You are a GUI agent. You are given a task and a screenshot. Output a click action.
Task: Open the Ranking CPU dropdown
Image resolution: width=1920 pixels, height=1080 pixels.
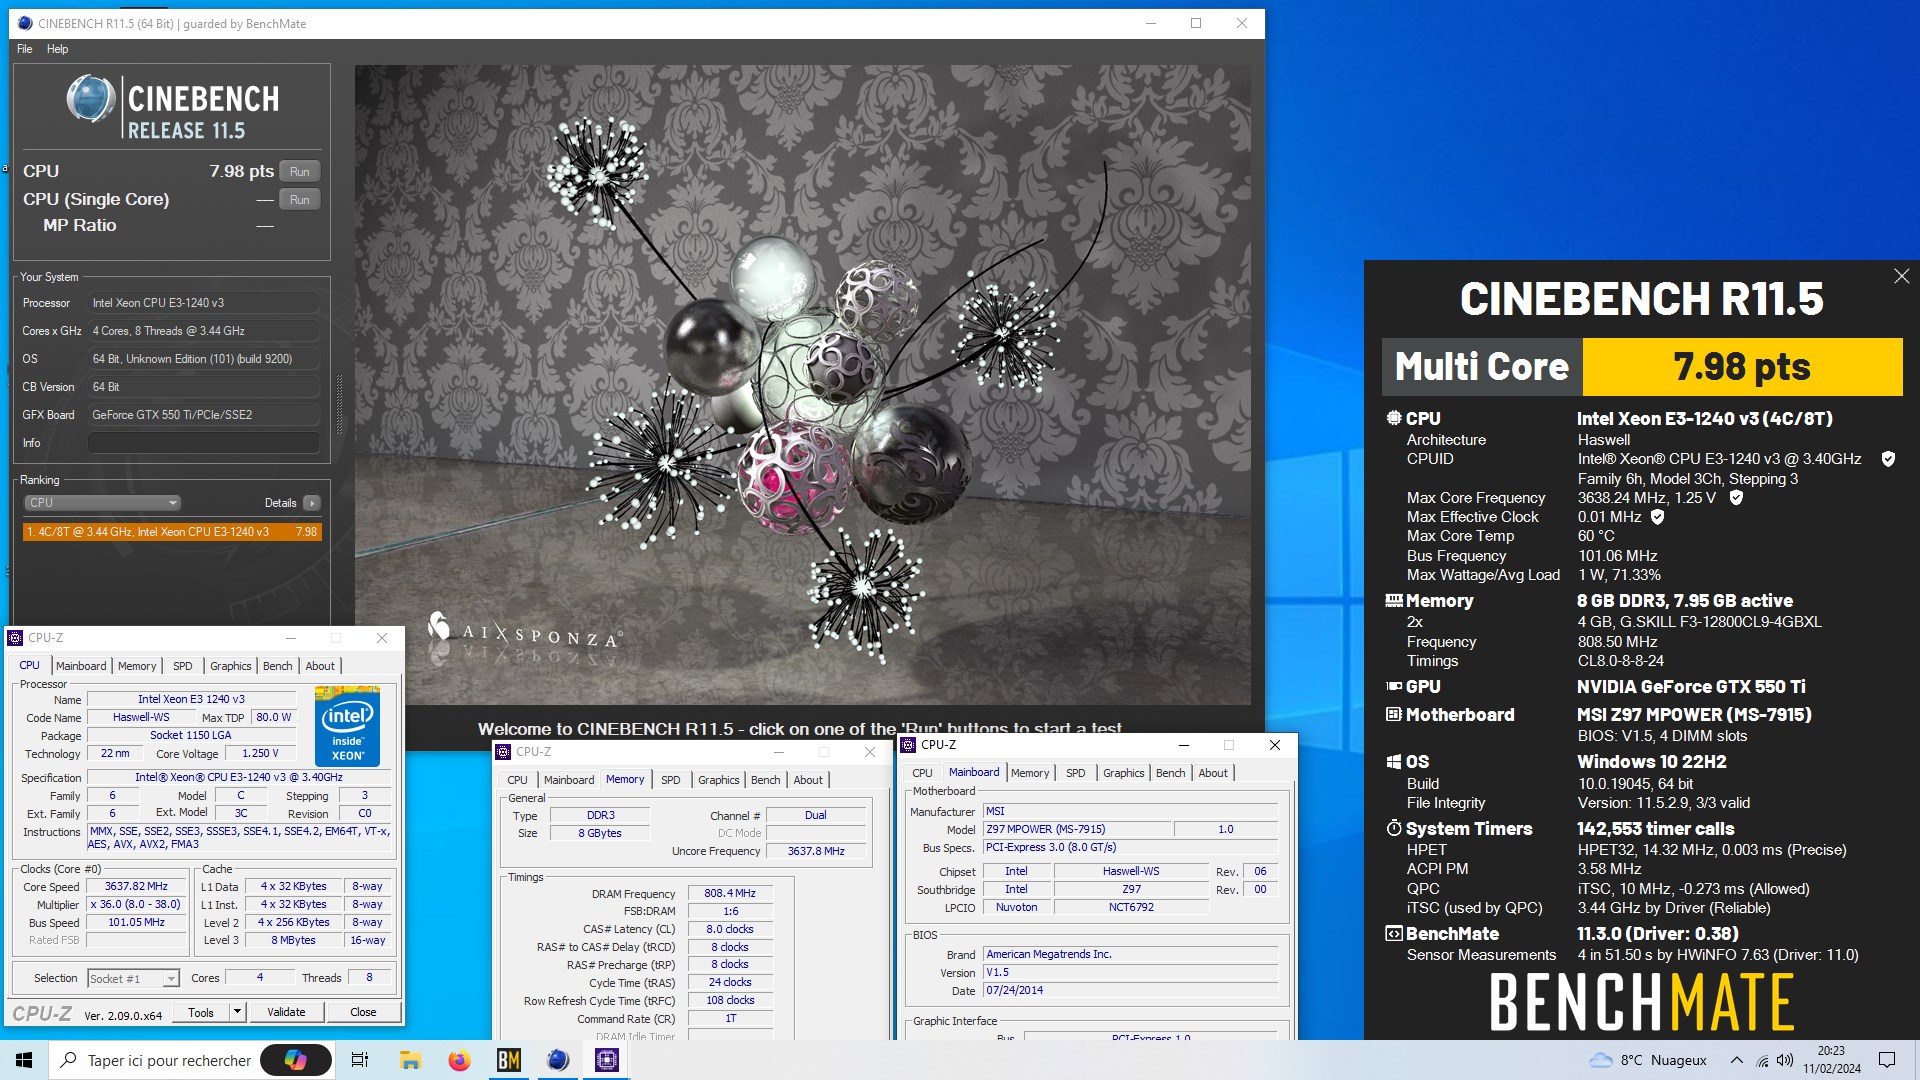[x=102, y=503]
